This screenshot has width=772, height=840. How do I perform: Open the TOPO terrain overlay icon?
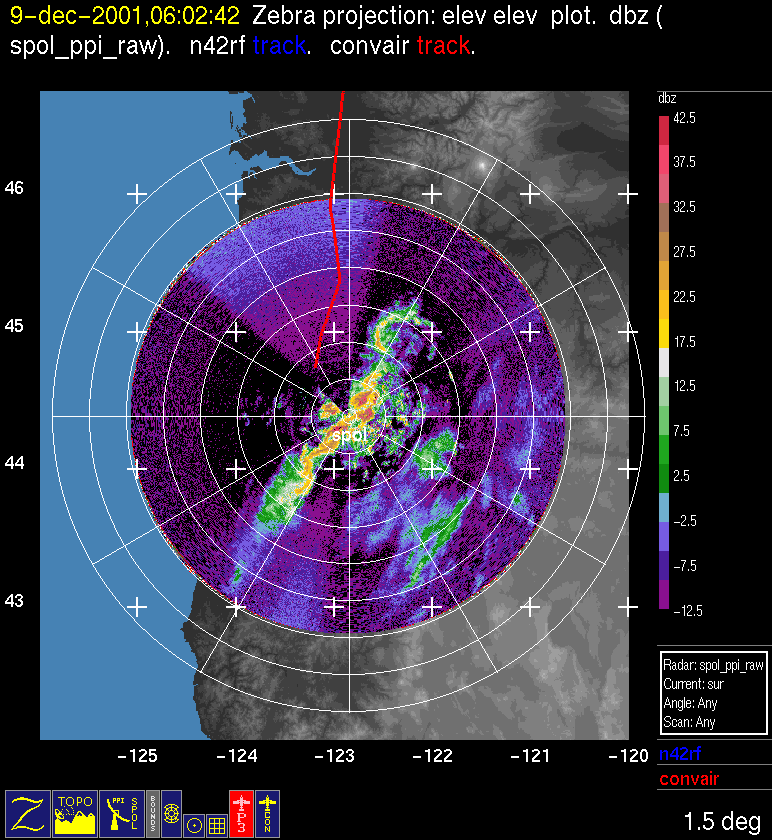tap(75, 813)
